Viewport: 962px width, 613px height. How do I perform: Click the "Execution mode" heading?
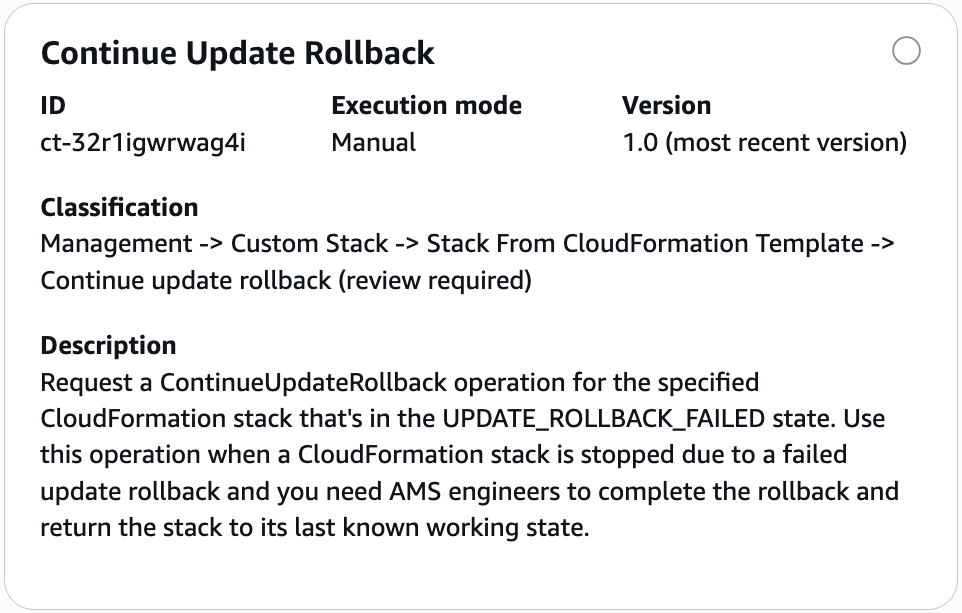pyautogui.click(x=426, y=105)
